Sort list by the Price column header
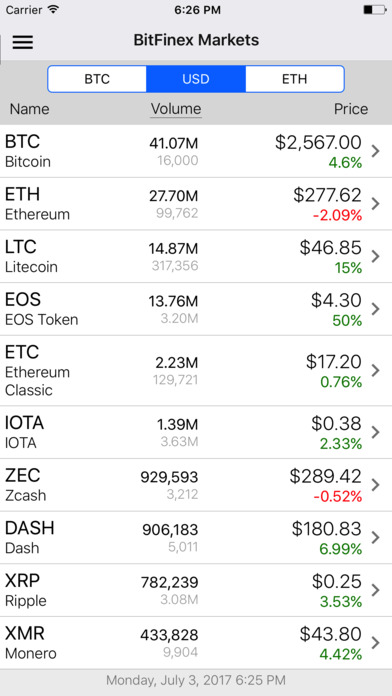 (351, 109)
